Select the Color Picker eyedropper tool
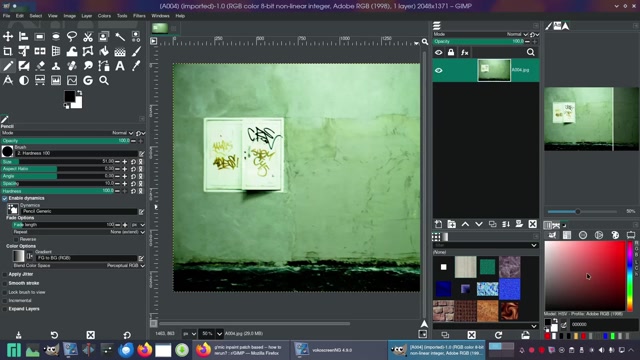Image resolution: width=640 pixels, height=360 pixels. point(136,66)
